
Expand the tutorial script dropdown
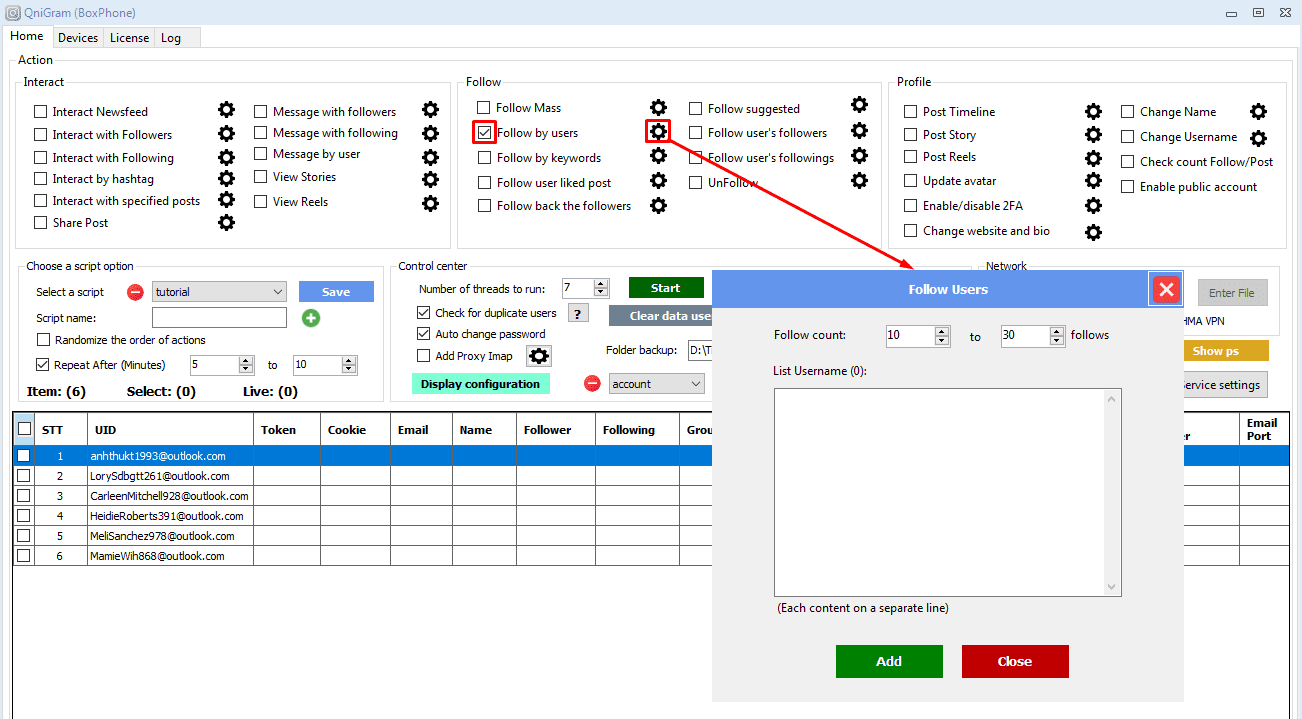[x=277, y=292]
